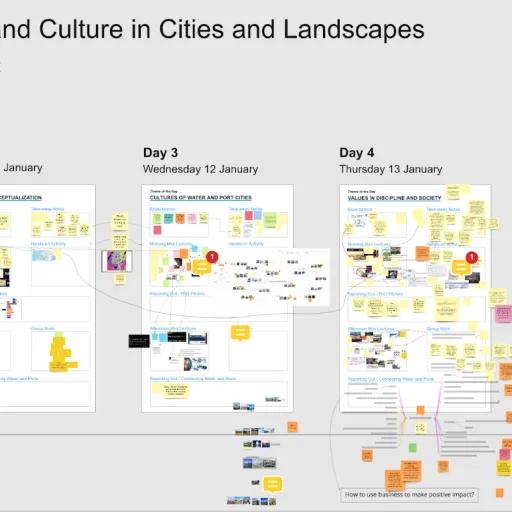Image resolution: width=512 pixels, height=512 pixels.
Task: Open the comment with red badge in Day 4 frame
Action: [x=461, y=267]
